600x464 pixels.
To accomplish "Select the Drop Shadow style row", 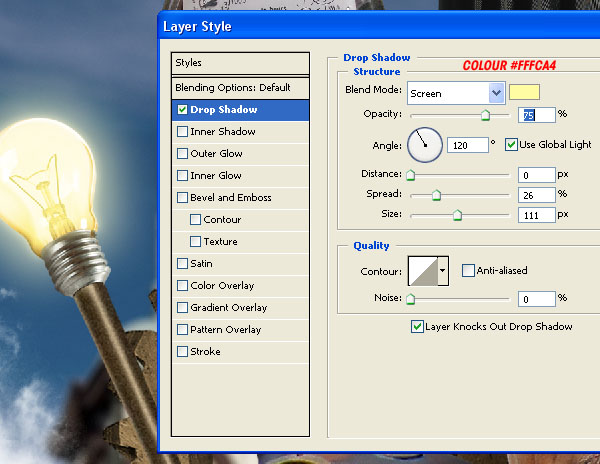I will click(x=240, y=110).
